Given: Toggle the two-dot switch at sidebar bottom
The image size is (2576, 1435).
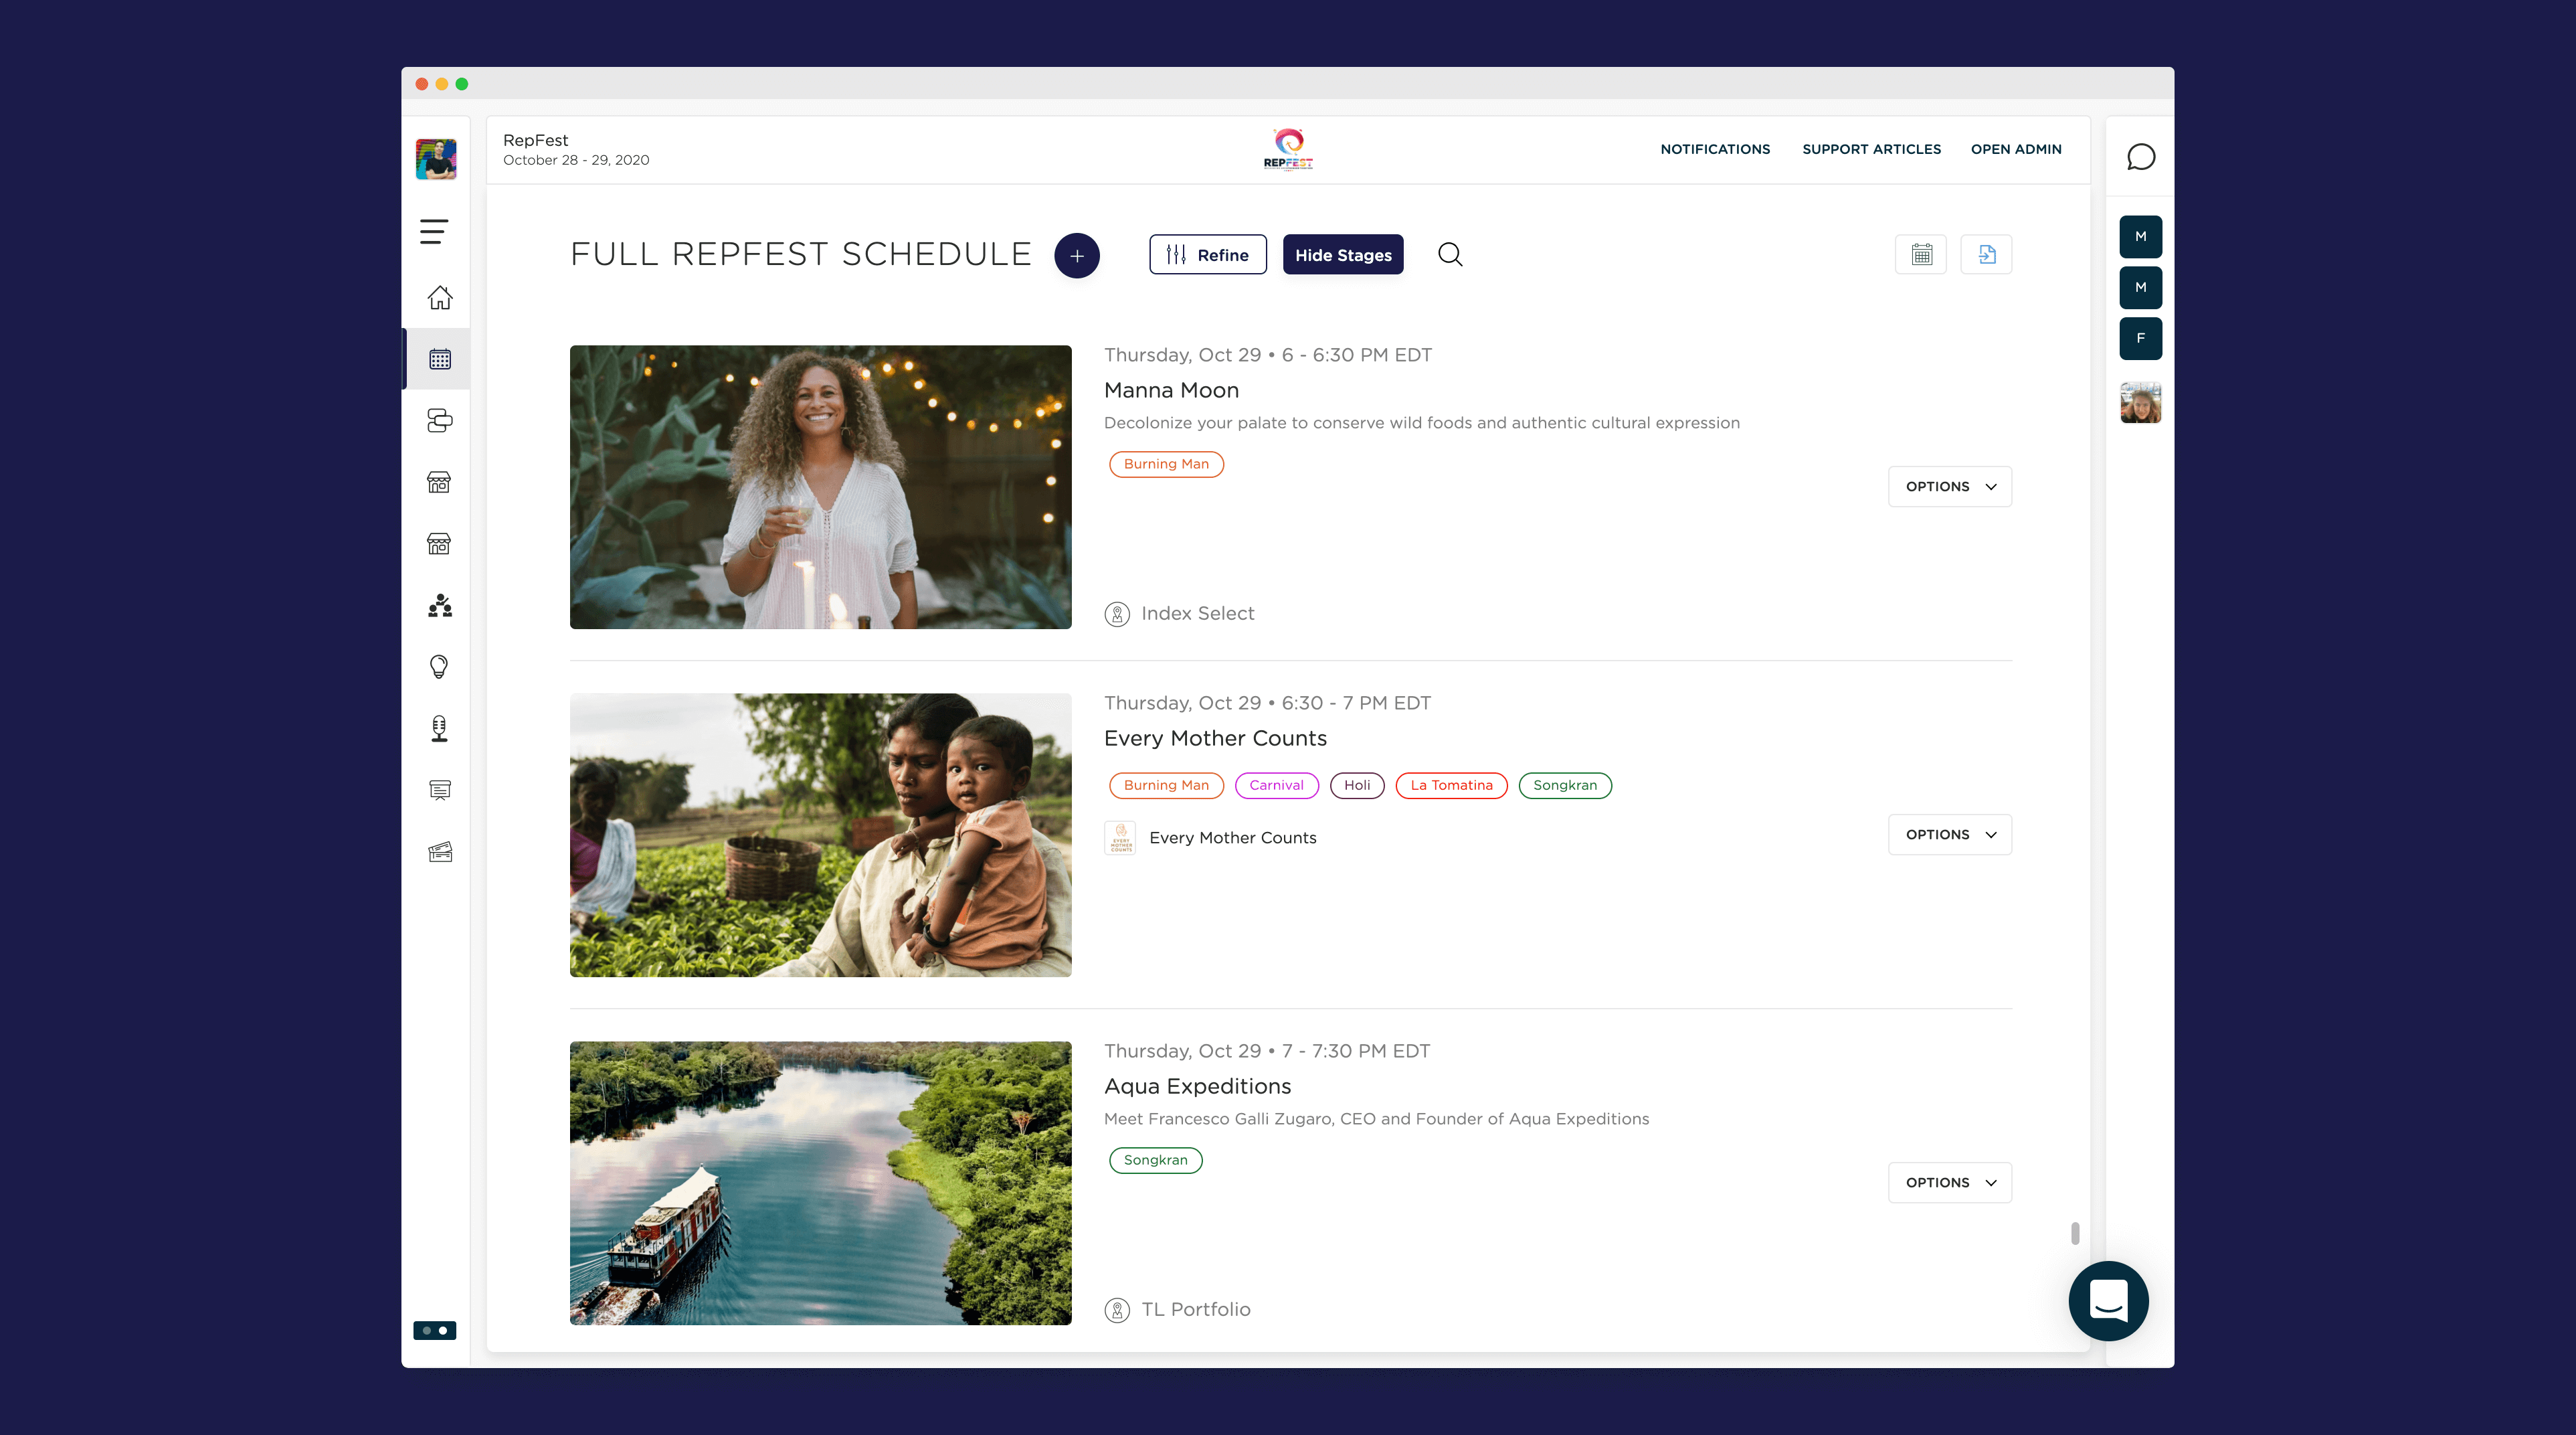Looking at the screenshot, I should tap(435, 1330).
